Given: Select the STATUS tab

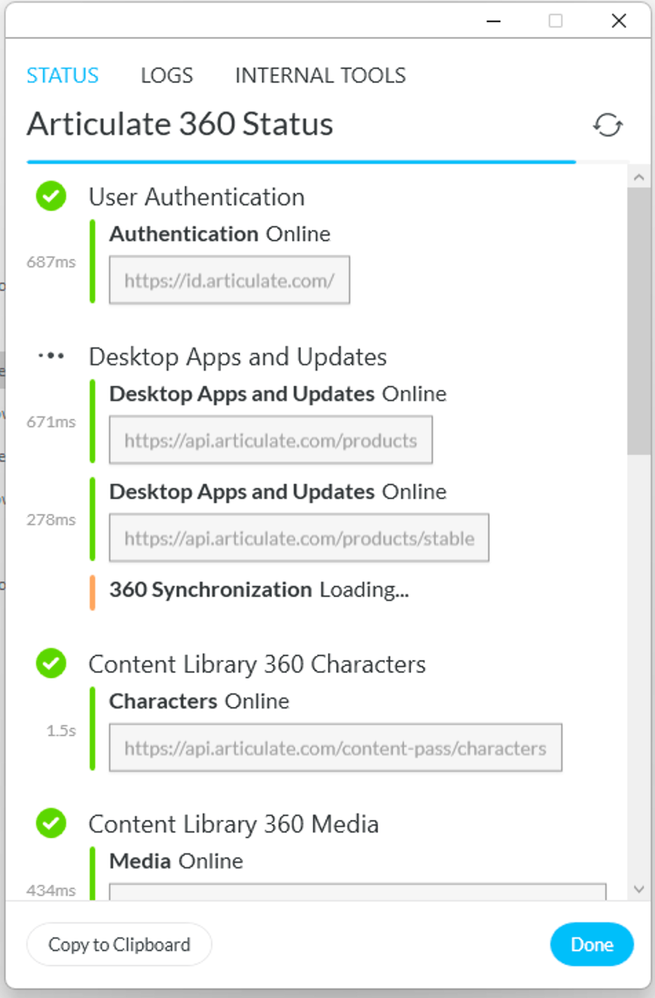Looking at the screenshot, I should click(x=62, y=75).
